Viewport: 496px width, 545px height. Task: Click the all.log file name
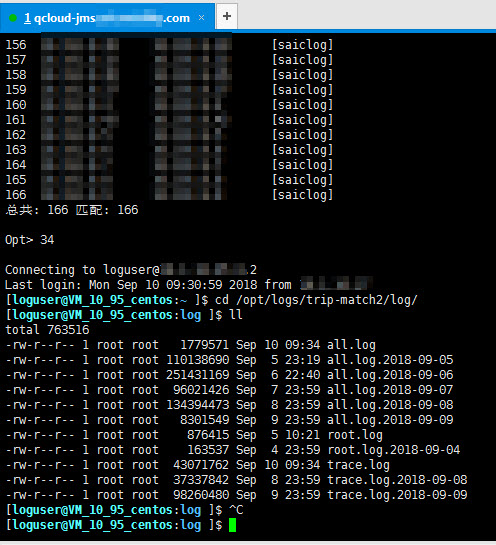351,345
